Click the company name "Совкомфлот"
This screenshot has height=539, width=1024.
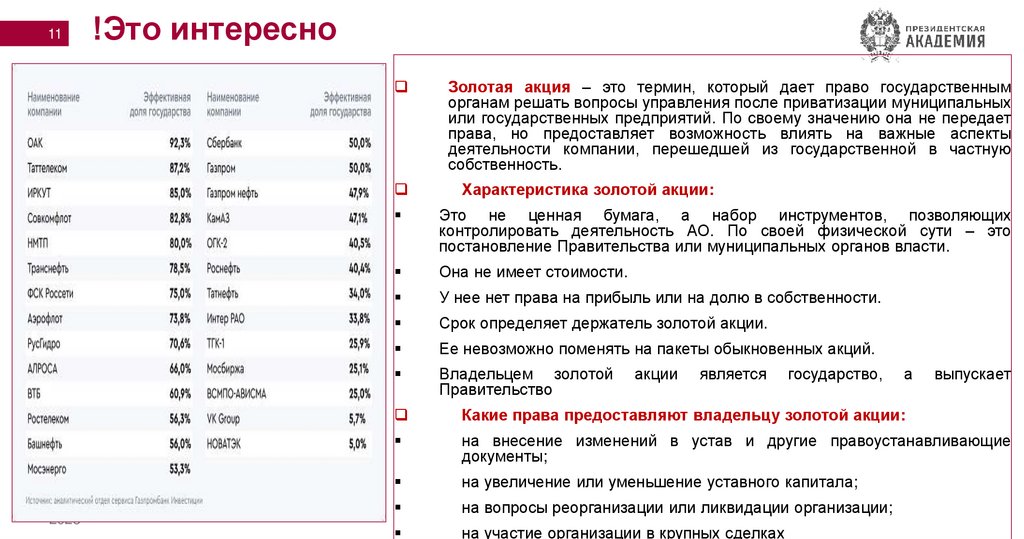coord(49,218)
